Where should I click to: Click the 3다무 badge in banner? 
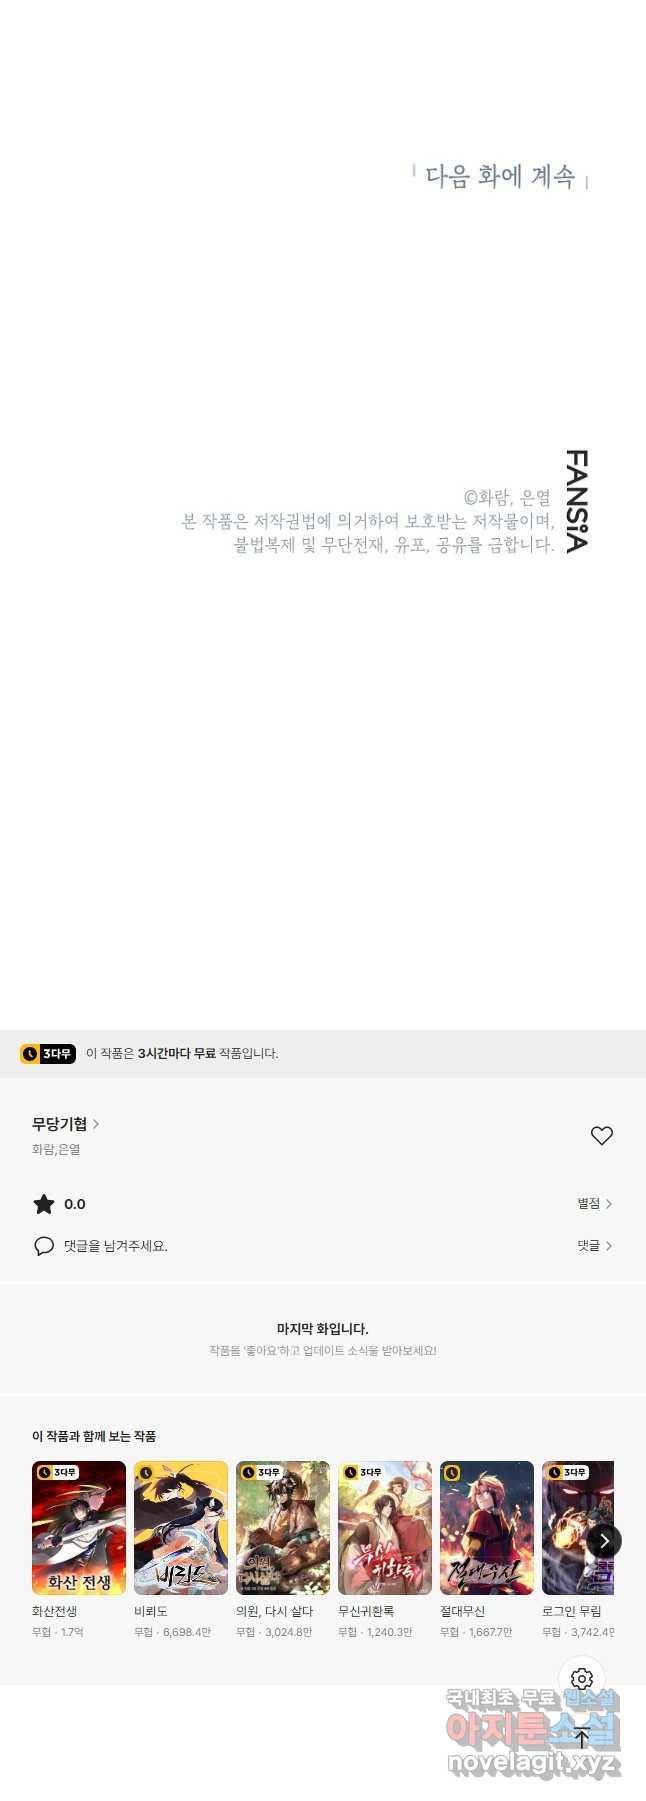tap(48, 1053)
